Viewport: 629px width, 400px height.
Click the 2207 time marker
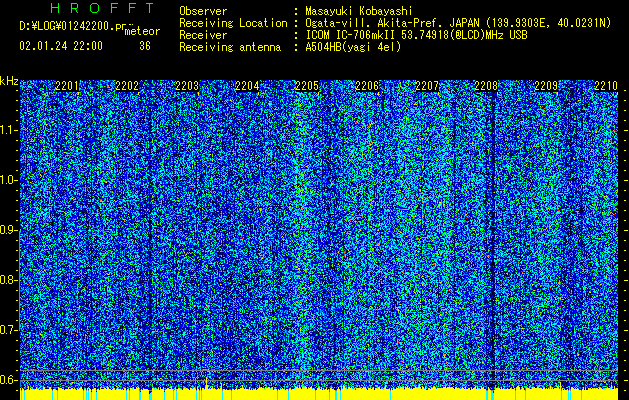(x=427, y=86)
